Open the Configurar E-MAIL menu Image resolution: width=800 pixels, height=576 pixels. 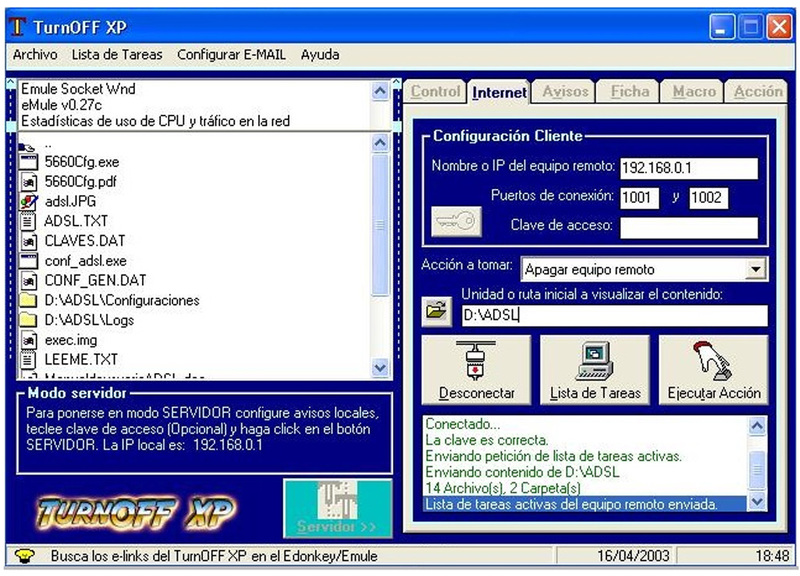click(231, 55)
